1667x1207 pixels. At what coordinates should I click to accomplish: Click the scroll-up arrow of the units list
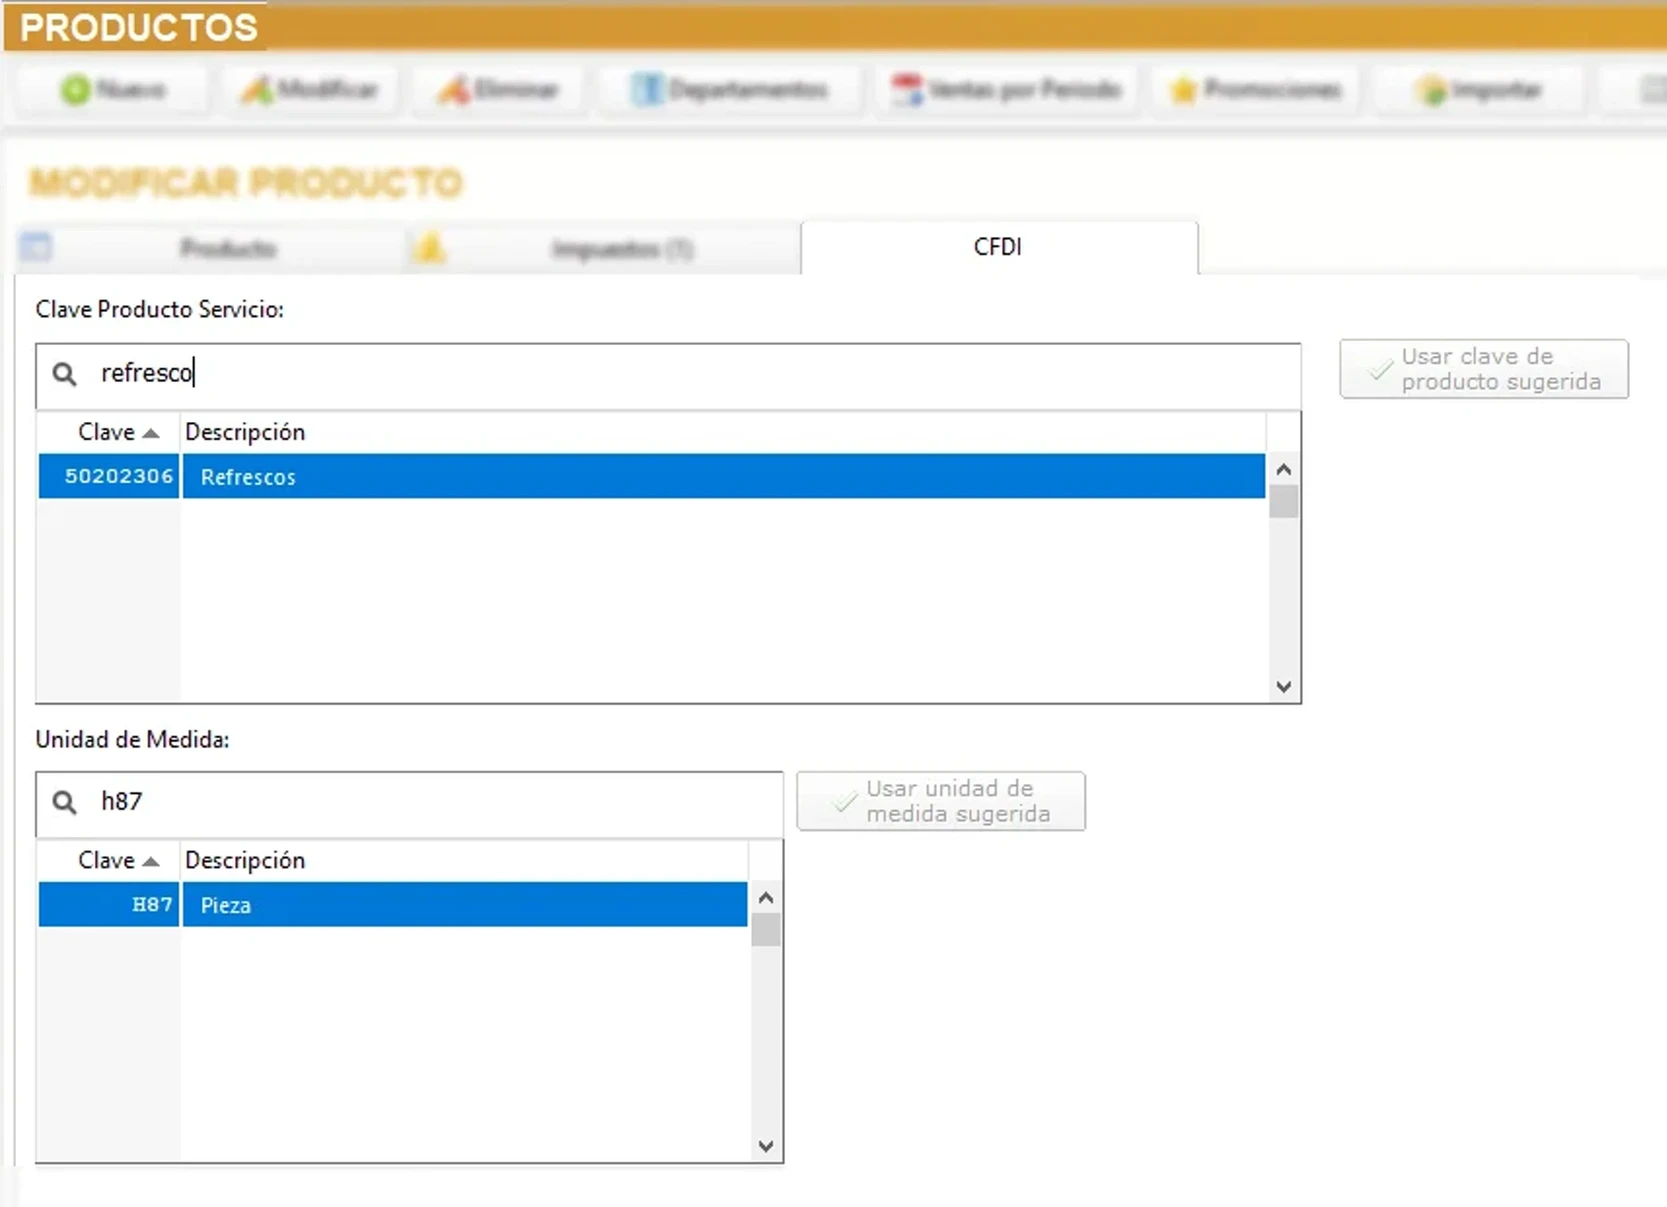click(x=765, y=897)
